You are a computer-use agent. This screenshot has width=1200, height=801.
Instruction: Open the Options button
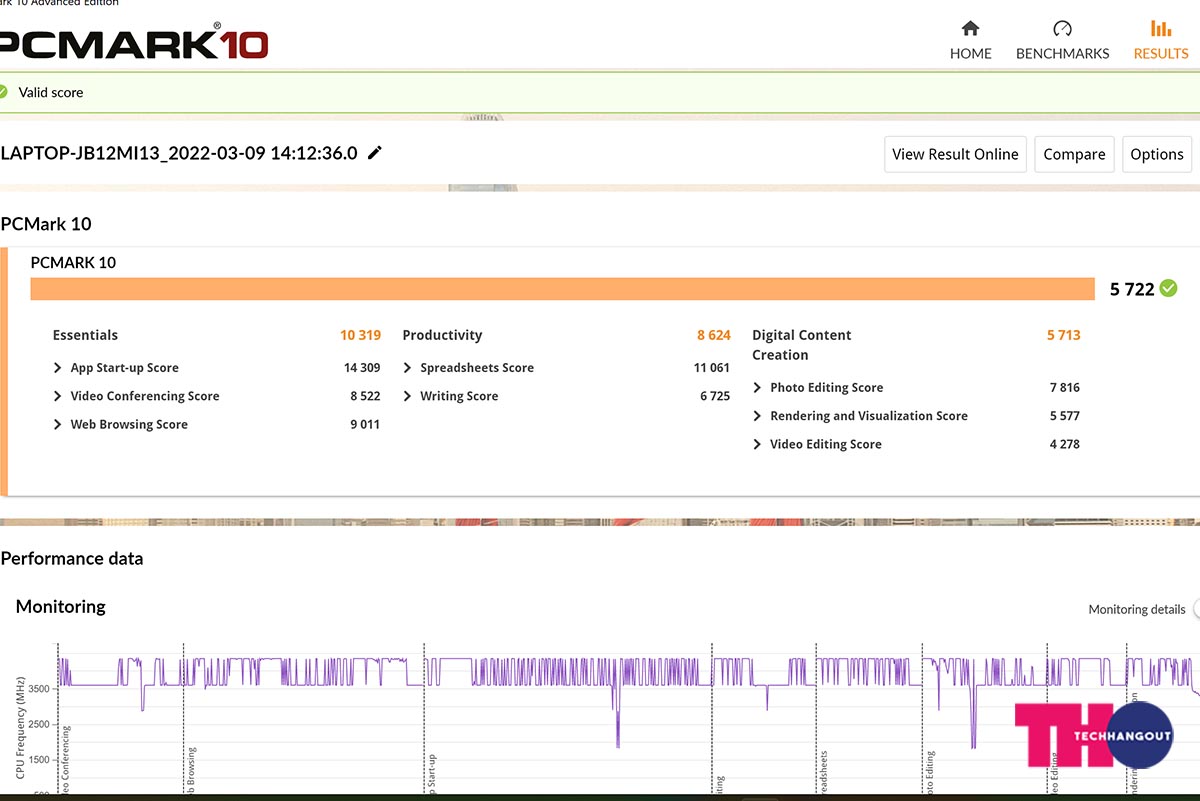(1157, 154)
